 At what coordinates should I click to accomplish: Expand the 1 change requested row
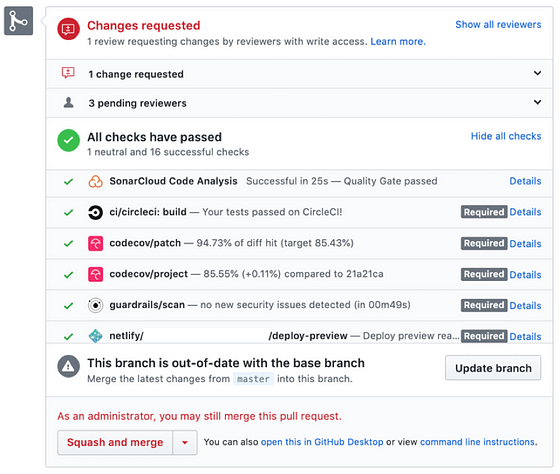[x=299, y=74]
